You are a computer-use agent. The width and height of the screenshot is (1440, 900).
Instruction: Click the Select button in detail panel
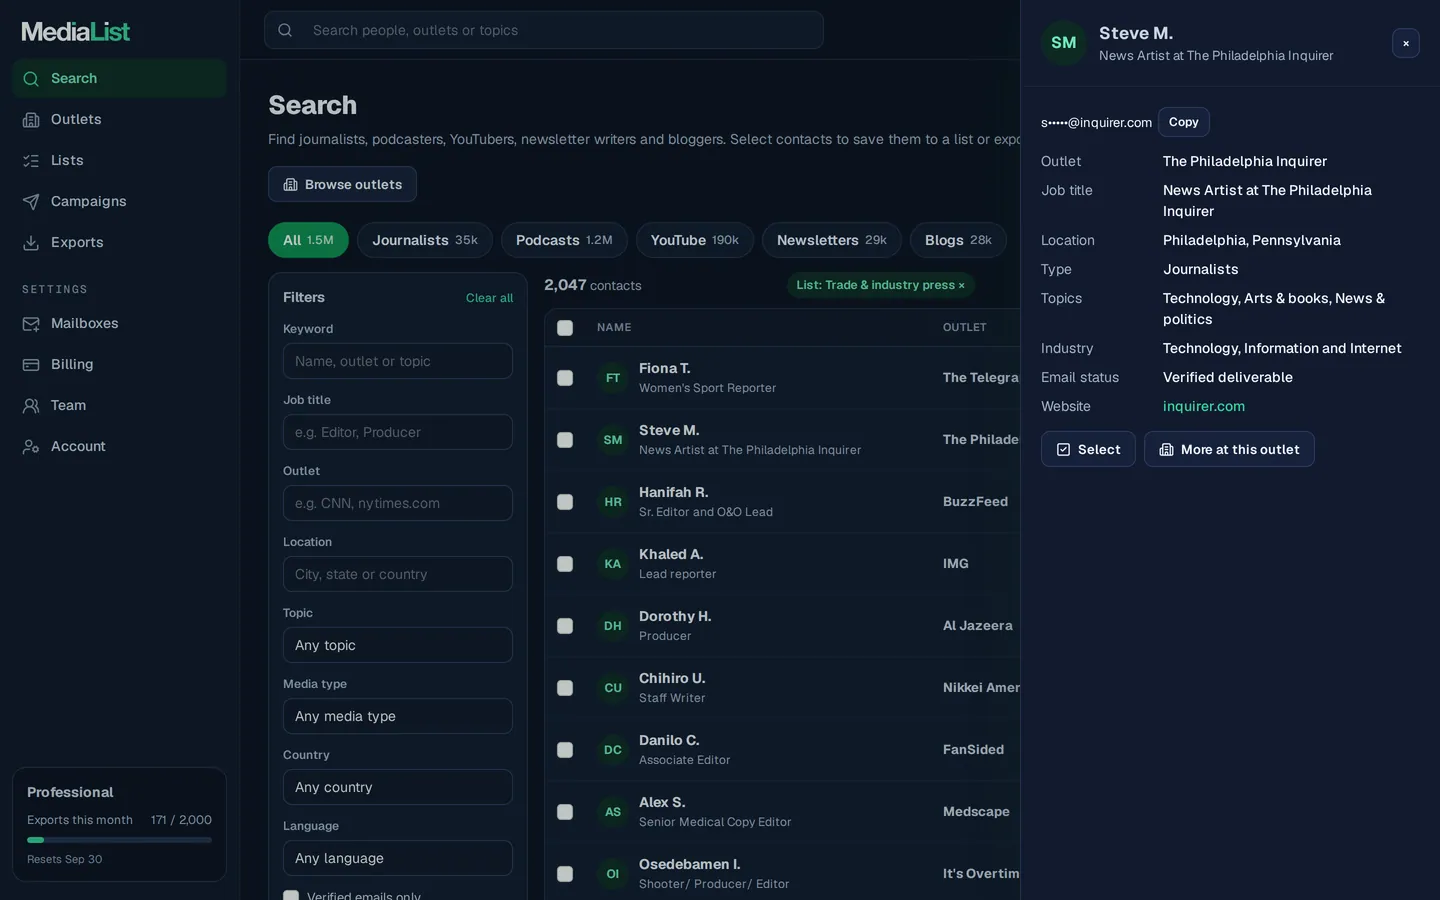(1088, 449)
